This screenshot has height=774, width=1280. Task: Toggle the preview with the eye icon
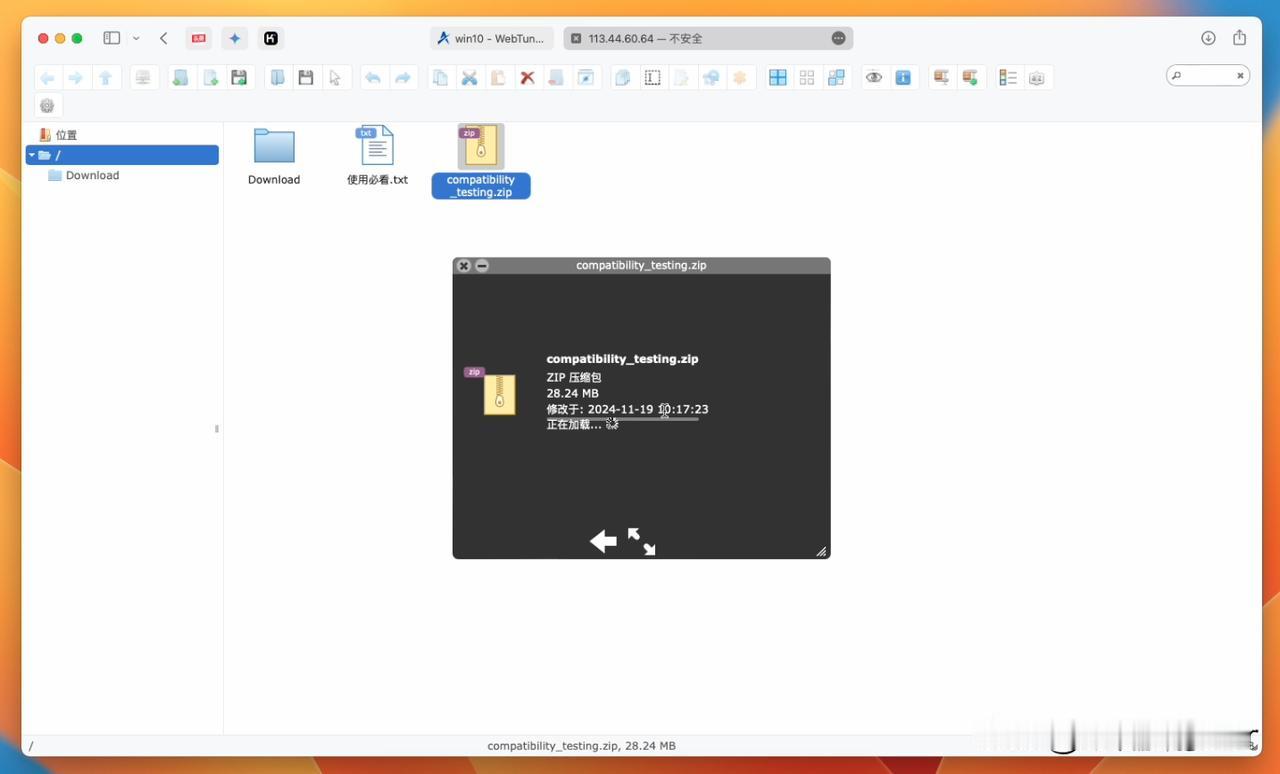(874, 78)
